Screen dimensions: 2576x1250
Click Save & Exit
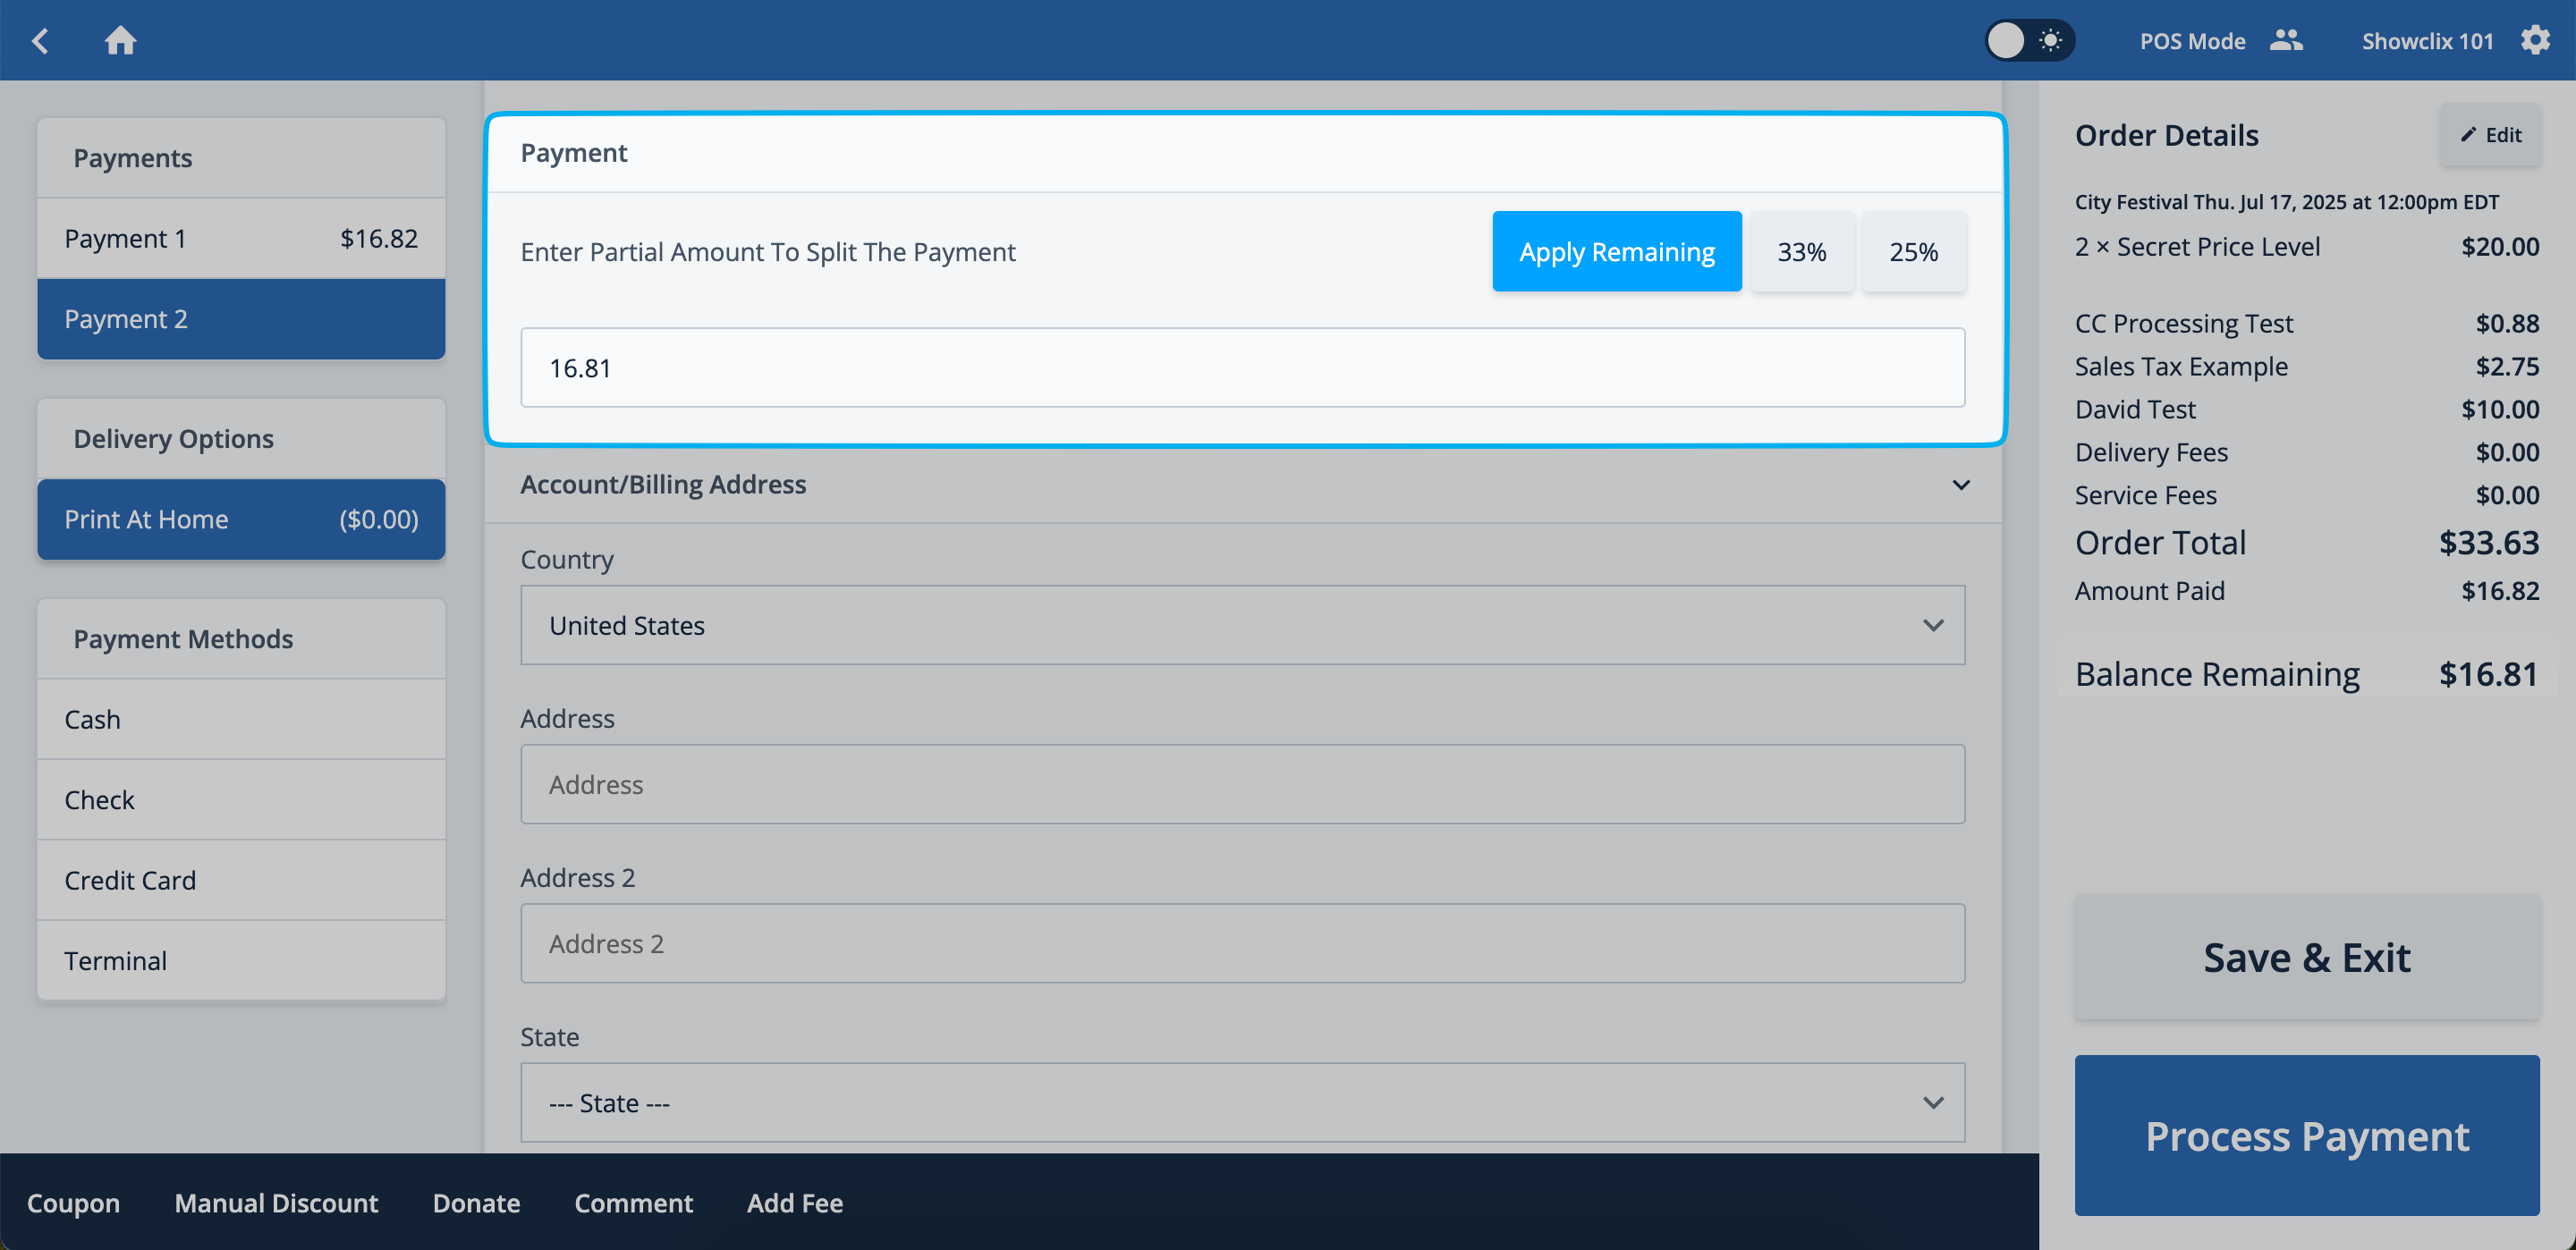click(x=2306, y=957)
